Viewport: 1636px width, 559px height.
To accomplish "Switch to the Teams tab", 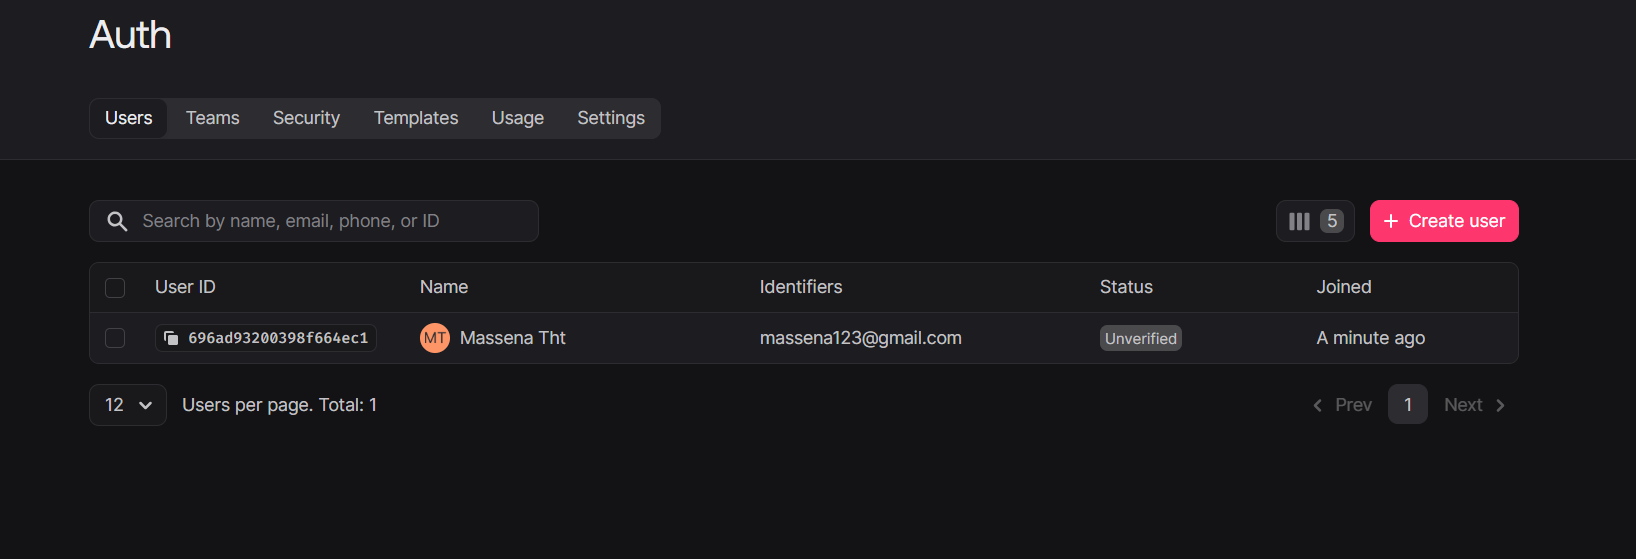I will click(x=213, y=118).
